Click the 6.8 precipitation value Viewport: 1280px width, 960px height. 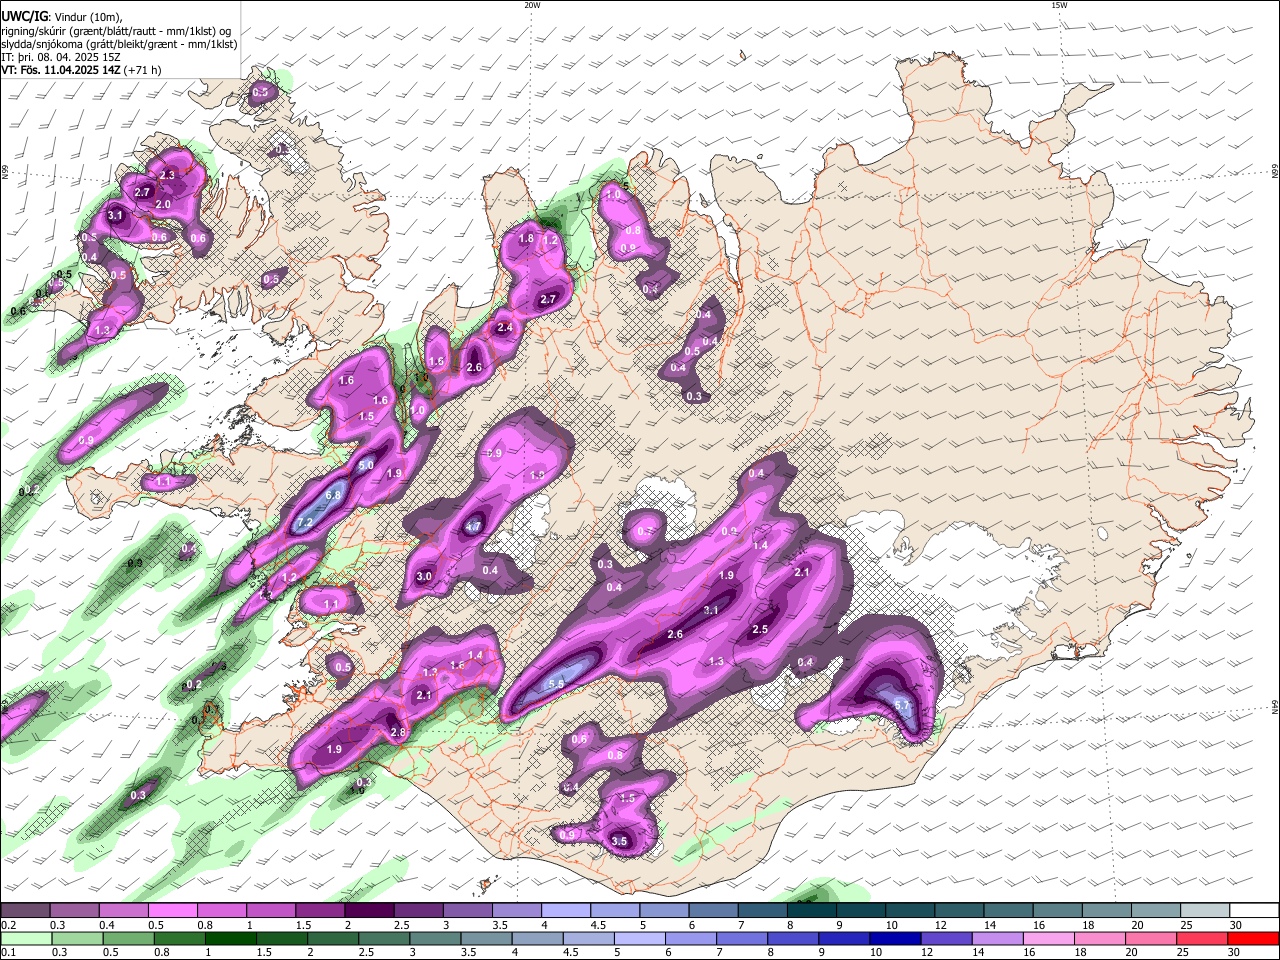[x=334, y=494]
